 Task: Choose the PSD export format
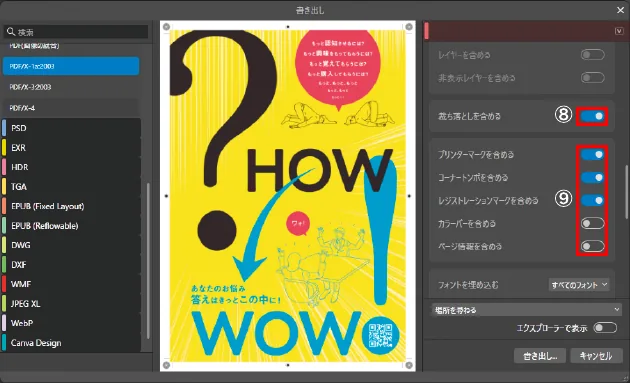point(71,128)
